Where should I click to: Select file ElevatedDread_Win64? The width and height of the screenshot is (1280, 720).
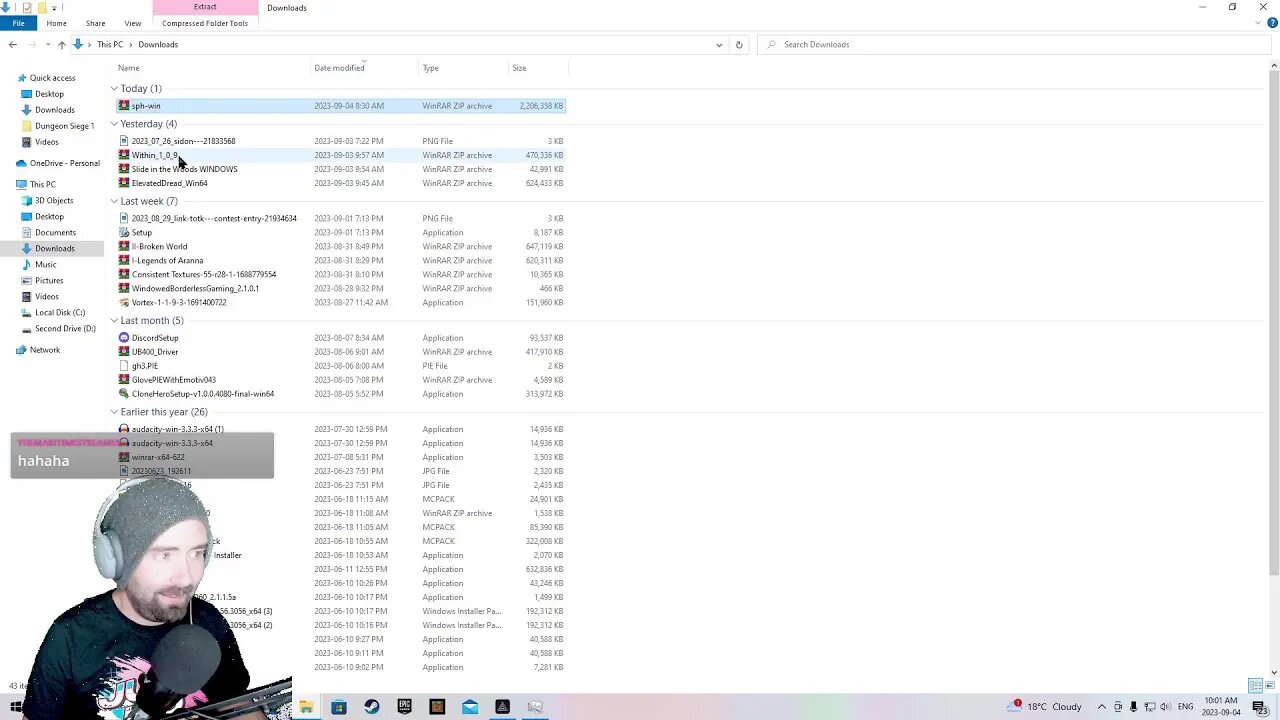(170, 183)
